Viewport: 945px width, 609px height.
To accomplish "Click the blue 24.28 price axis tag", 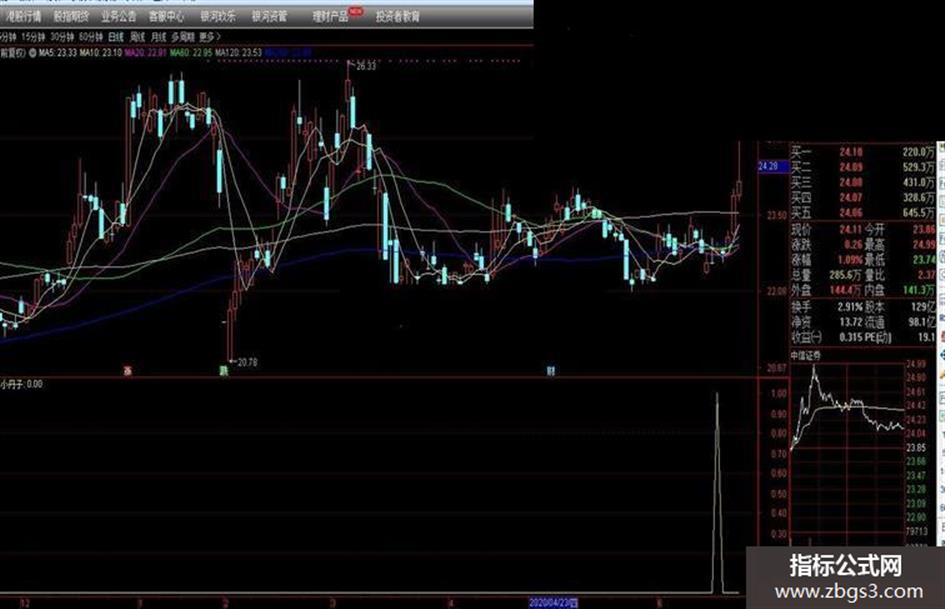I will pyautogui.click(x=773, y=166).
